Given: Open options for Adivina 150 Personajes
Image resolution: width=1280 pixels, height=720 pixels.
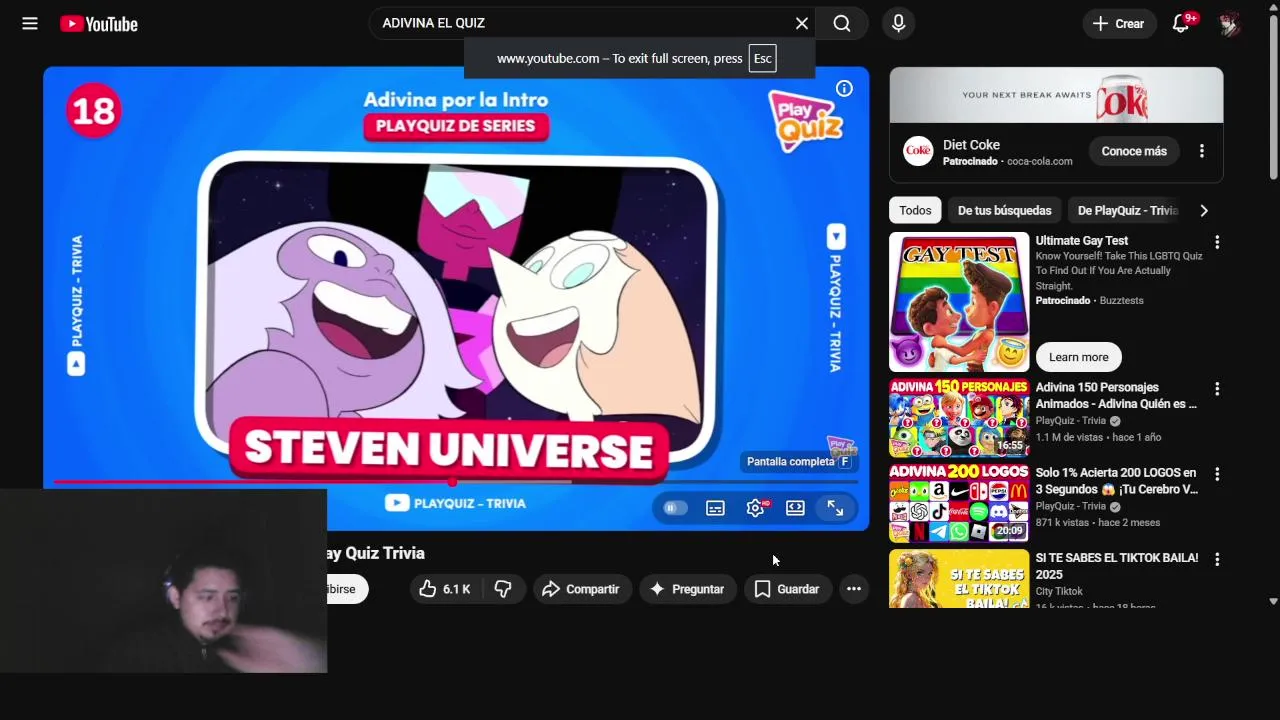Looking at the screenshot, I should click(1217, 389).
